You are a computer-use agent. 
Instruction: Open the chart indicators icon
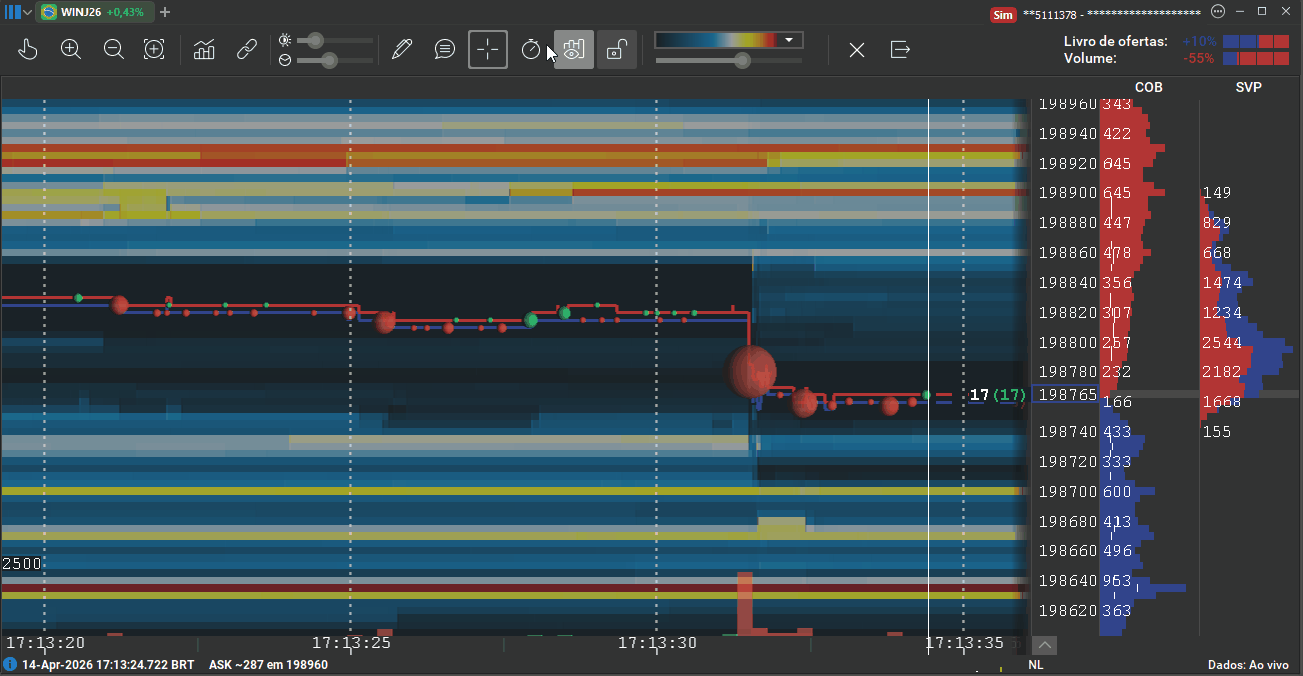click(204, 49)
